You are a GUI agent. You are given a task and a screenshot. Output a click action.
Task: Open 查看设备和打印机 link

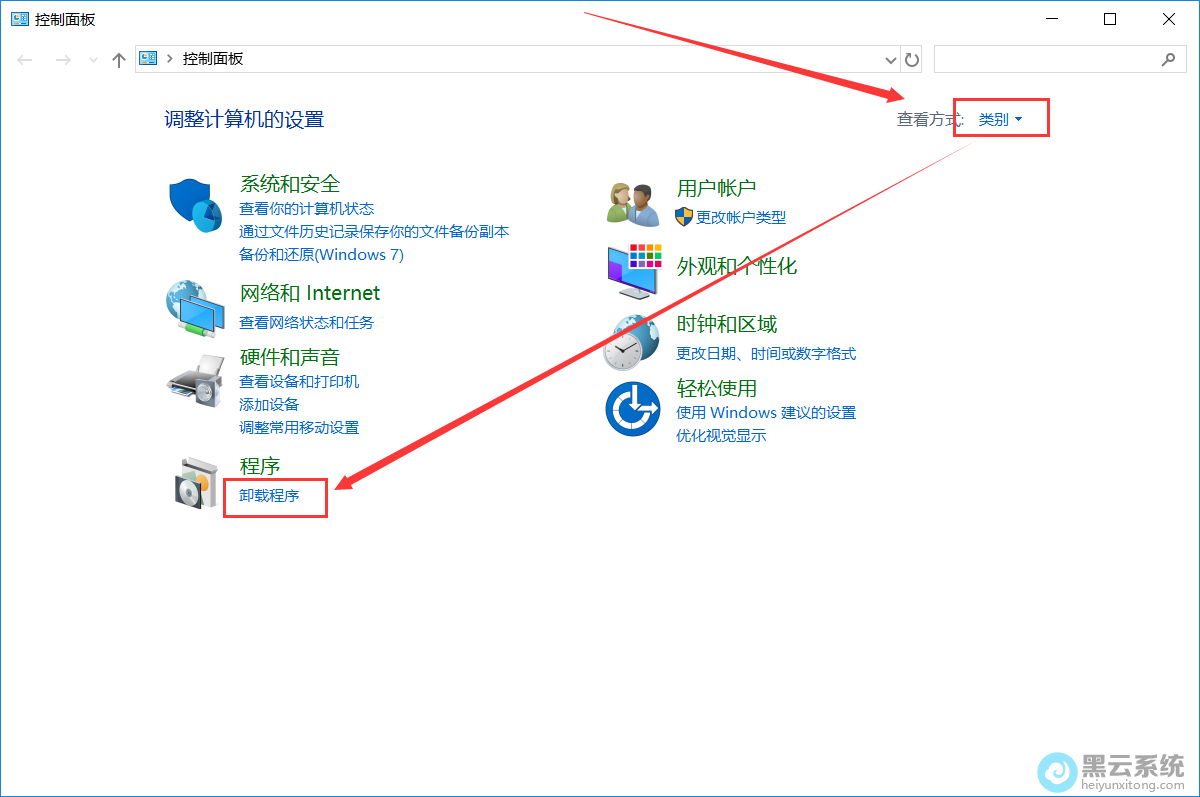[x=299, y=381]
